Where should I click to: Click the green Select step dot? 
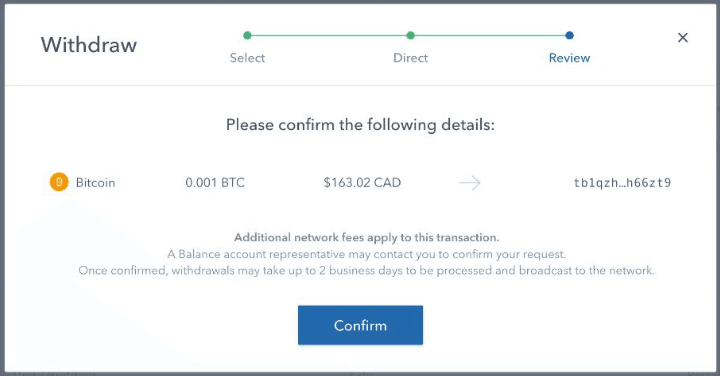(x=247, y=35)
